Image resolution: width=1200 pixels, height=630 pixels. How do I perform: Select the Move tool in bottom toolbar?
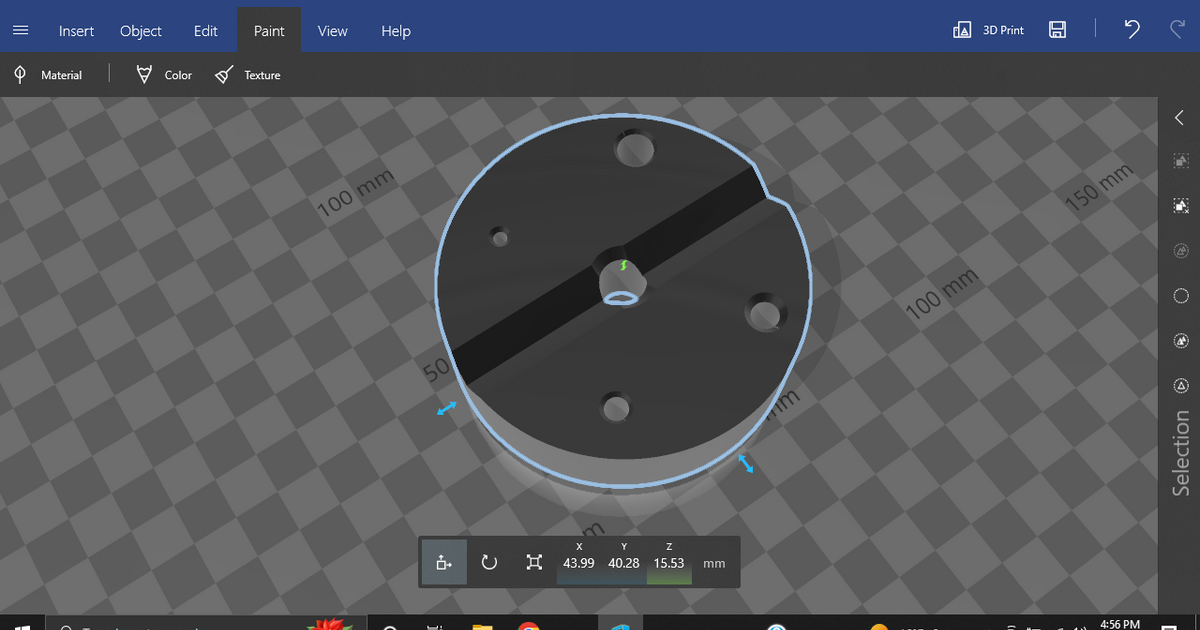click(x=444, y=563)
